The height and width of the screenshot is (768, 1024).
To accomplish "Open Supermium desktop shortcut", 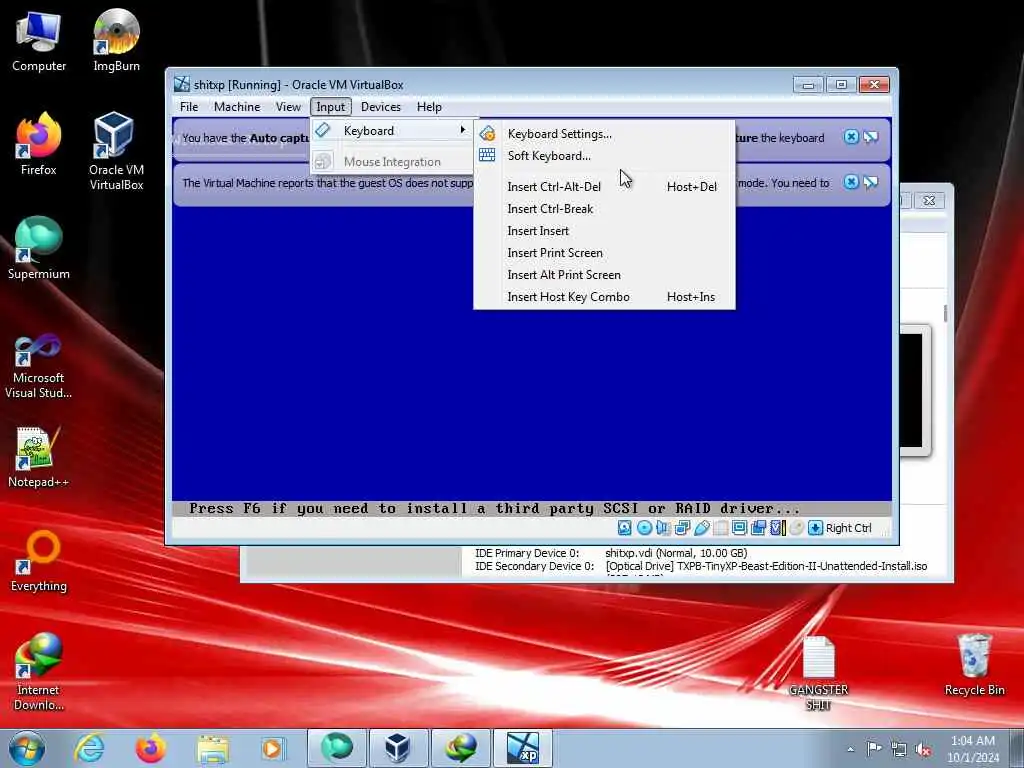I will click(x=39, y=249).
